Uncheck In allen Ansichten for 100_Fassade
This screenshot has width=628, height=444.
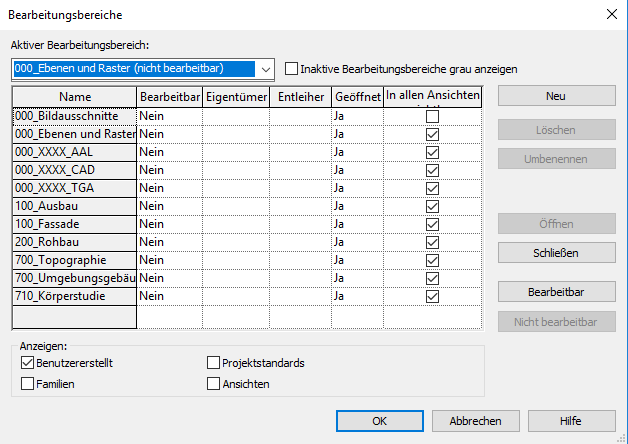432,225
